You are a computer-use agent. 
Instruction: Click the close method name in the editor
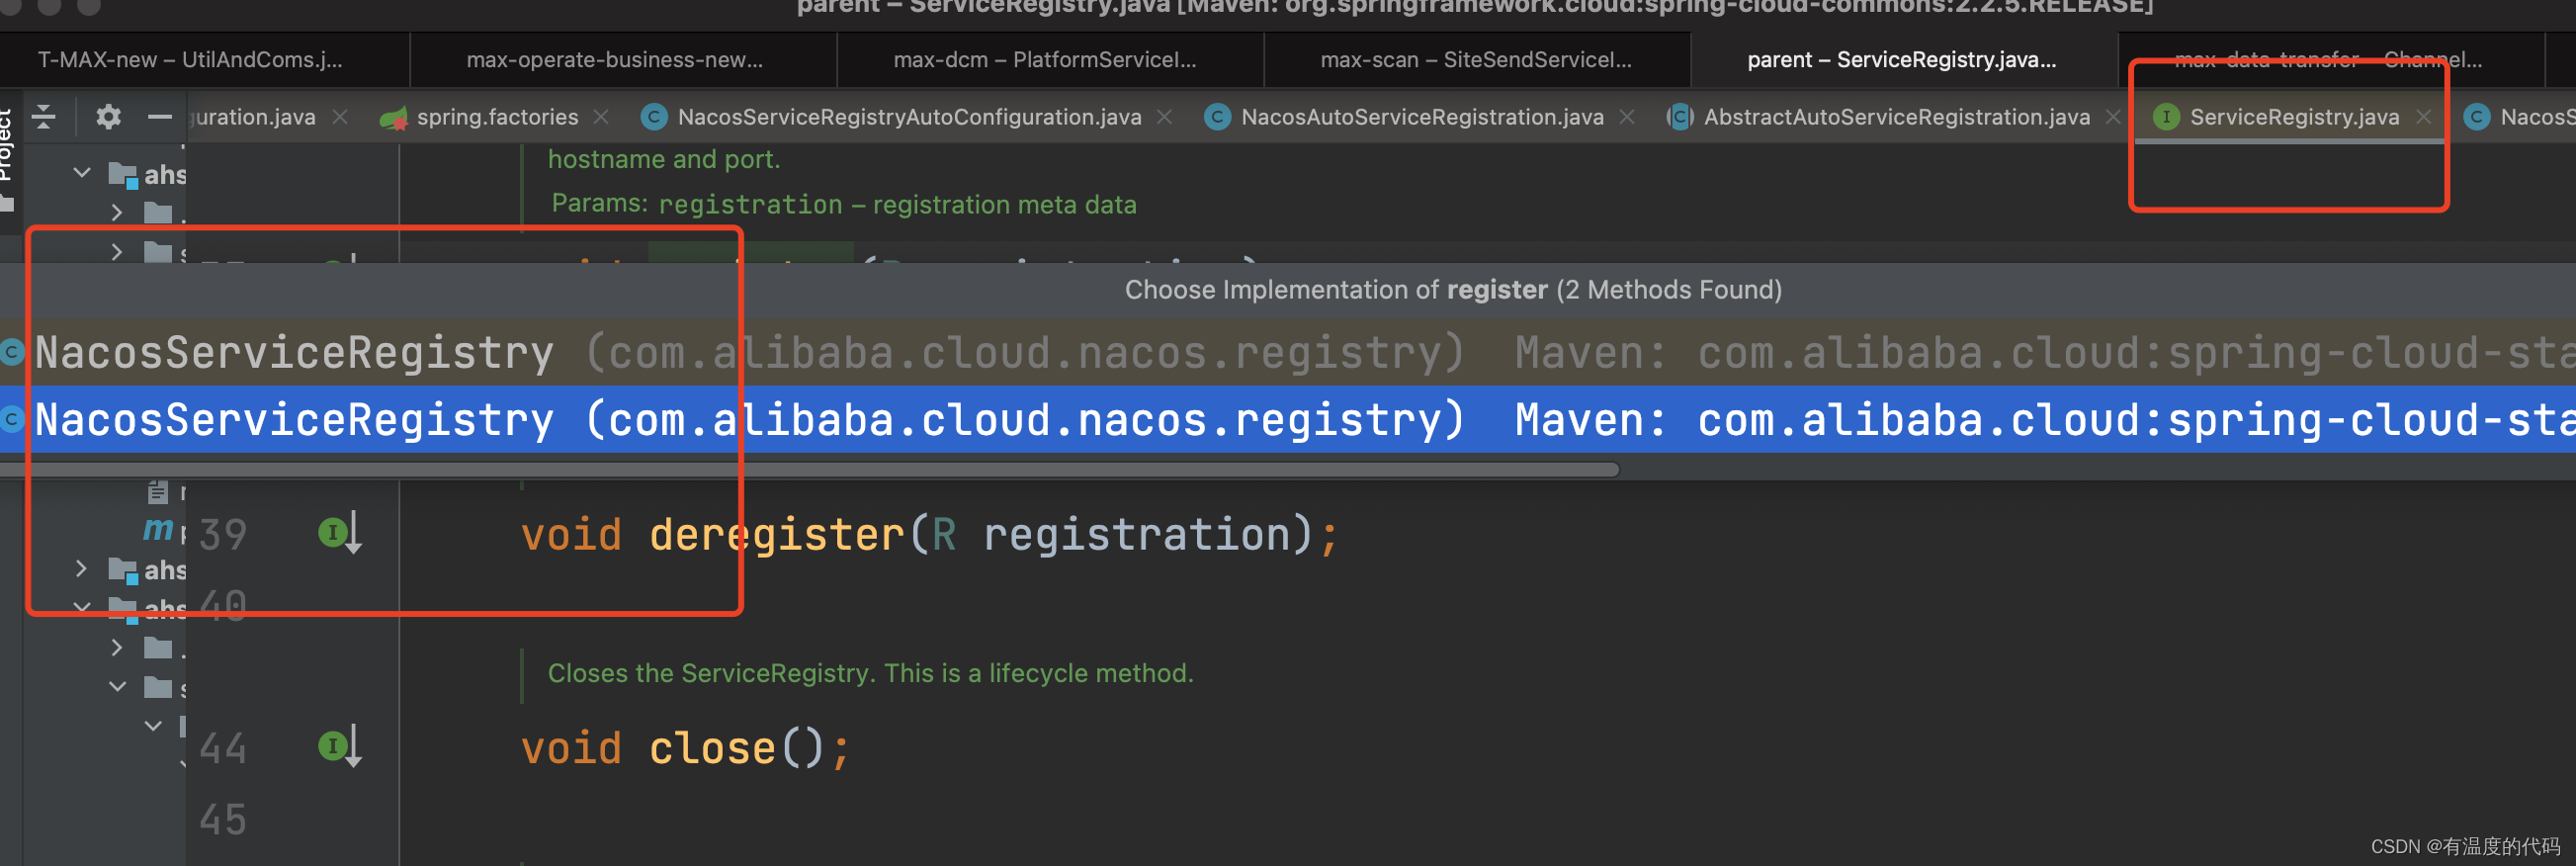712,748
